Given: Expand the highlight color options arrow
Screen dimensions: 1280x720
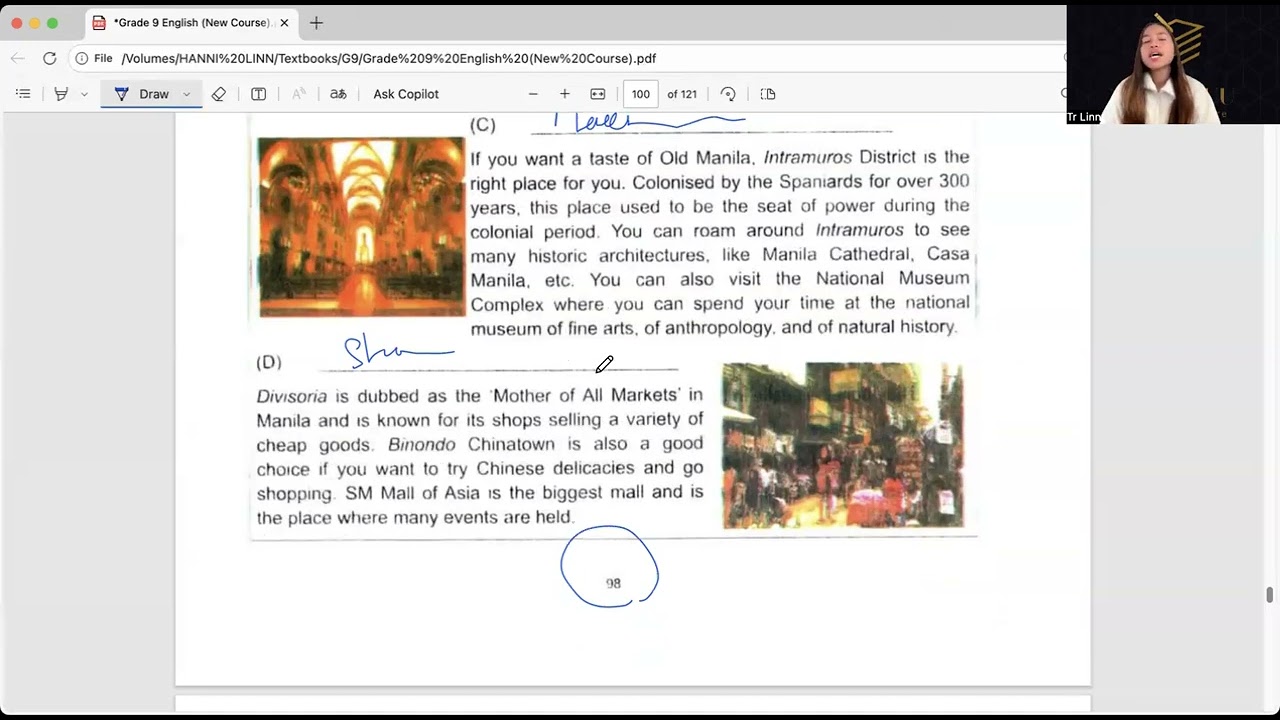Looking at the screenshot, I should [84, 94].
